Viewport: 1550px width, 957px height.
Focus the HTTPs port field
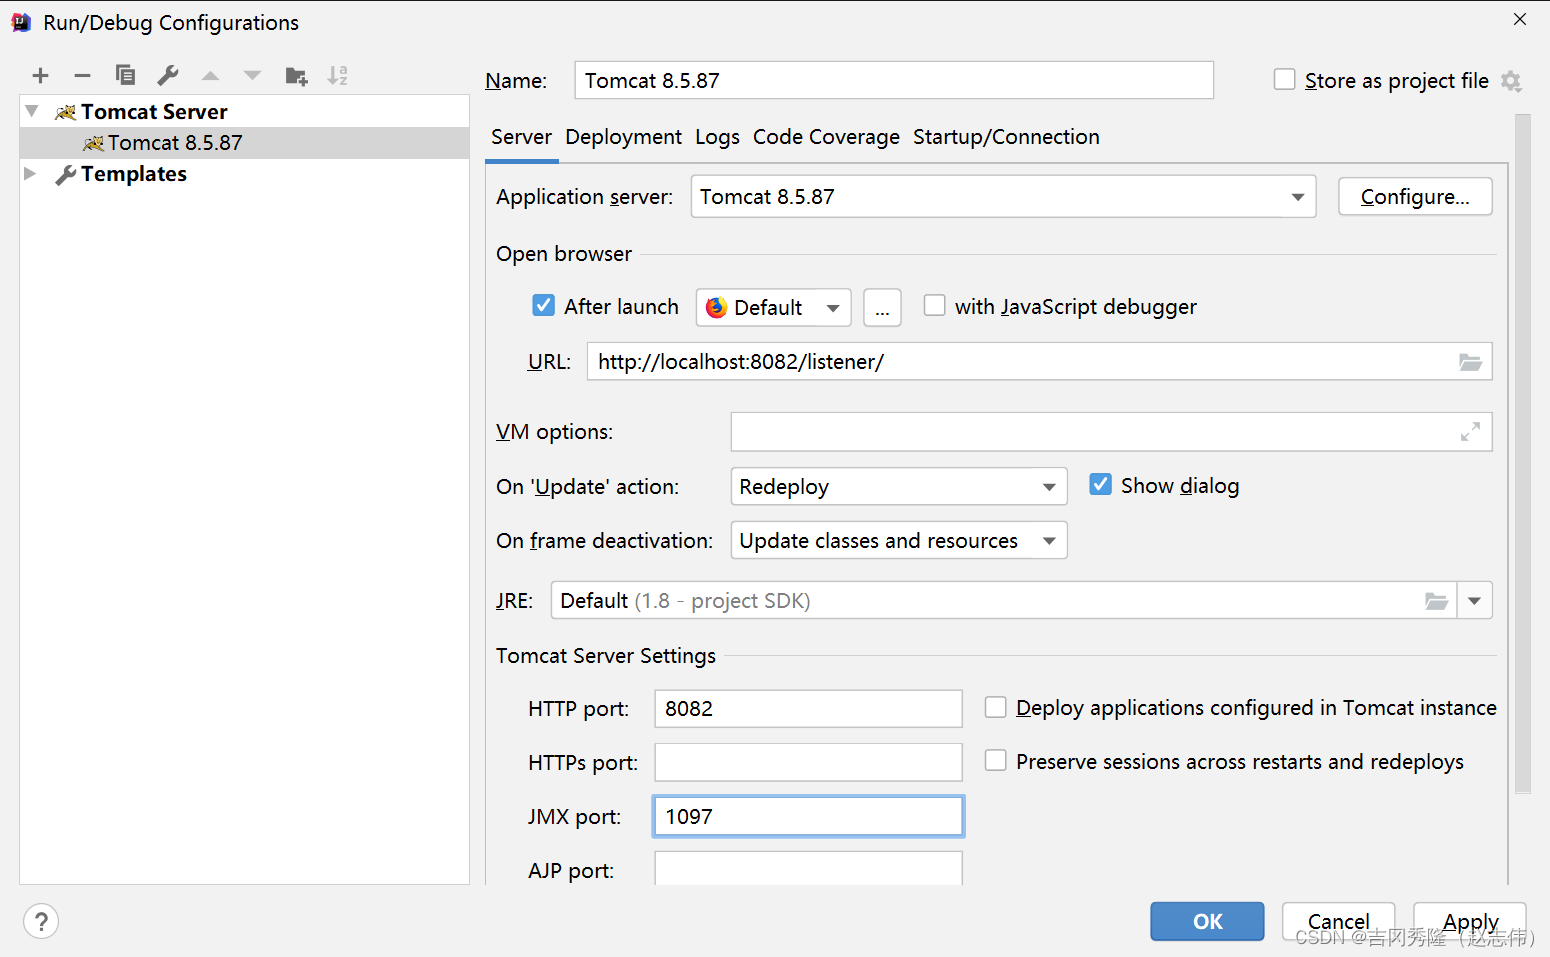click(x=808, y=762)
